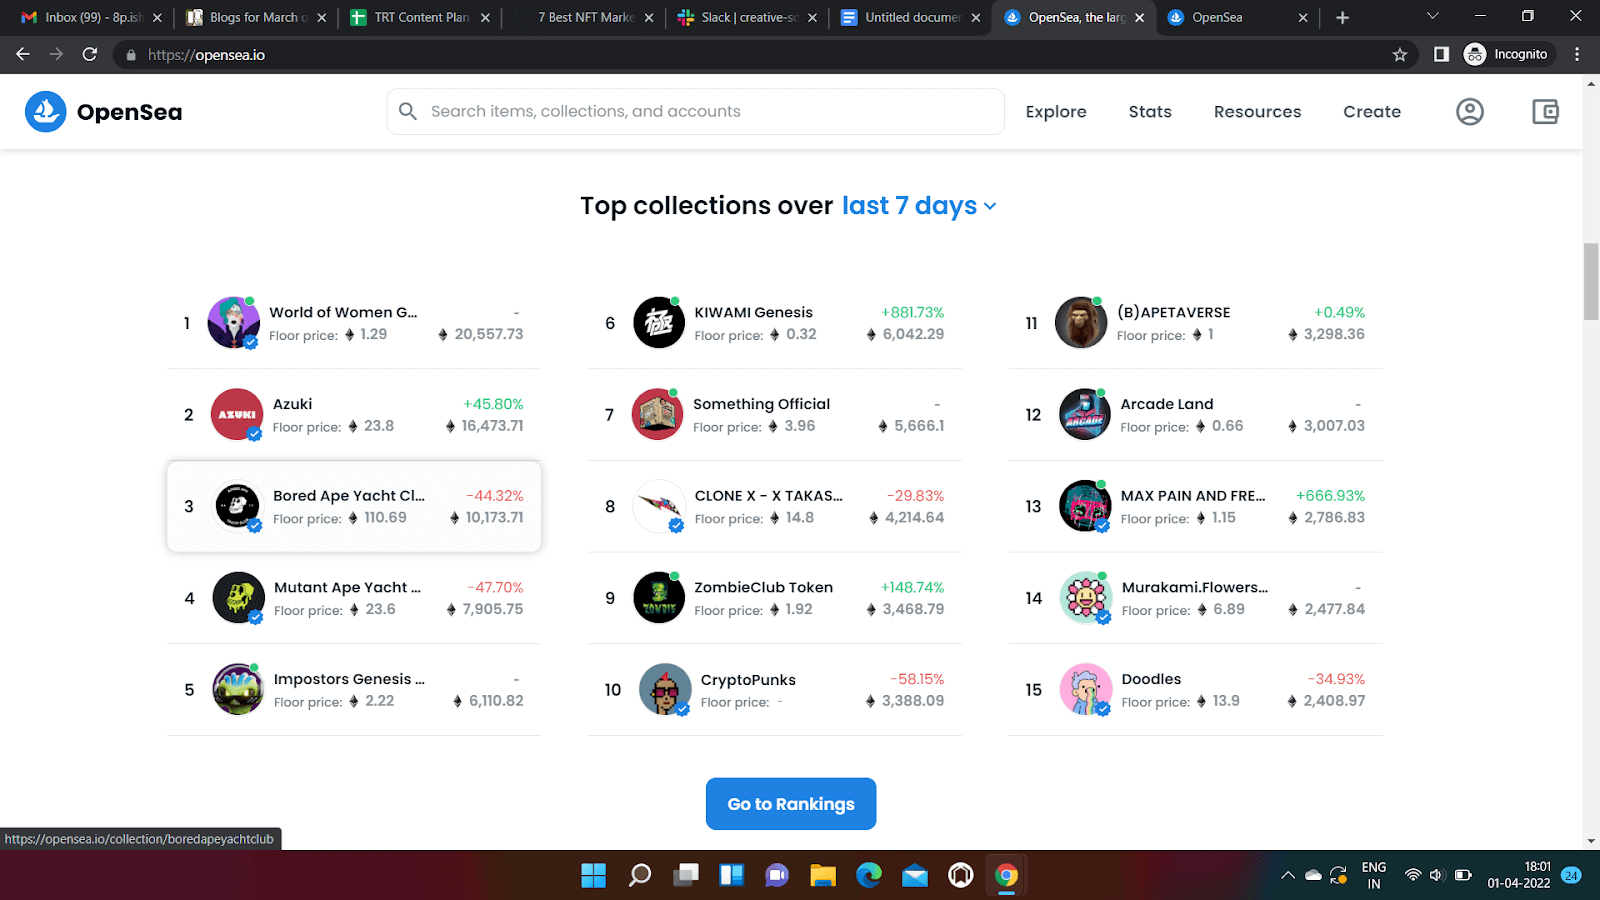Click the search magnifier icon
The image size is (1600, 900).
(408, 111)
